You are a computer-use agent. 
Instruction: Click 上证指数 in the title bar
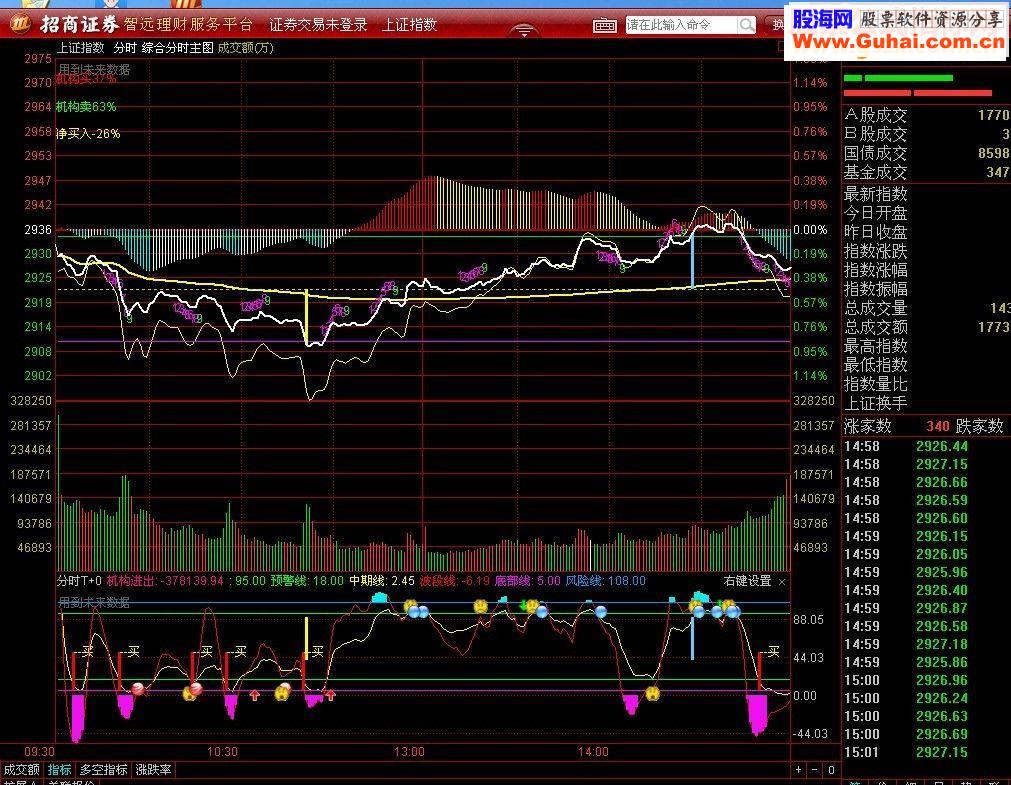click(409, 25)
